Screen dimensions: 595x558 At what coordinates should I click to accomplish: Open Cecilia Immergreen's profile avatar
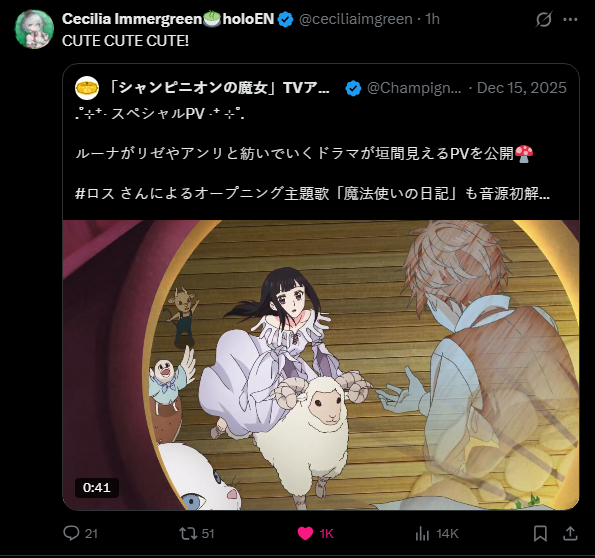point(34,29)
